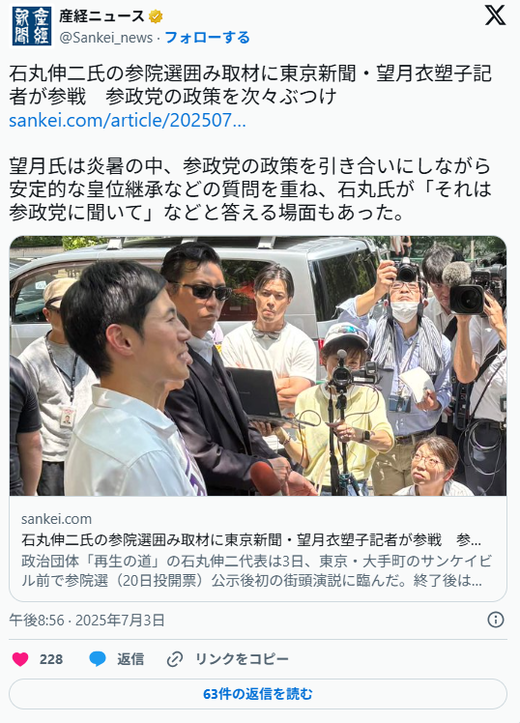Open the X logo icon
This screenshot has width=520, height=723.
click(495, 16)
